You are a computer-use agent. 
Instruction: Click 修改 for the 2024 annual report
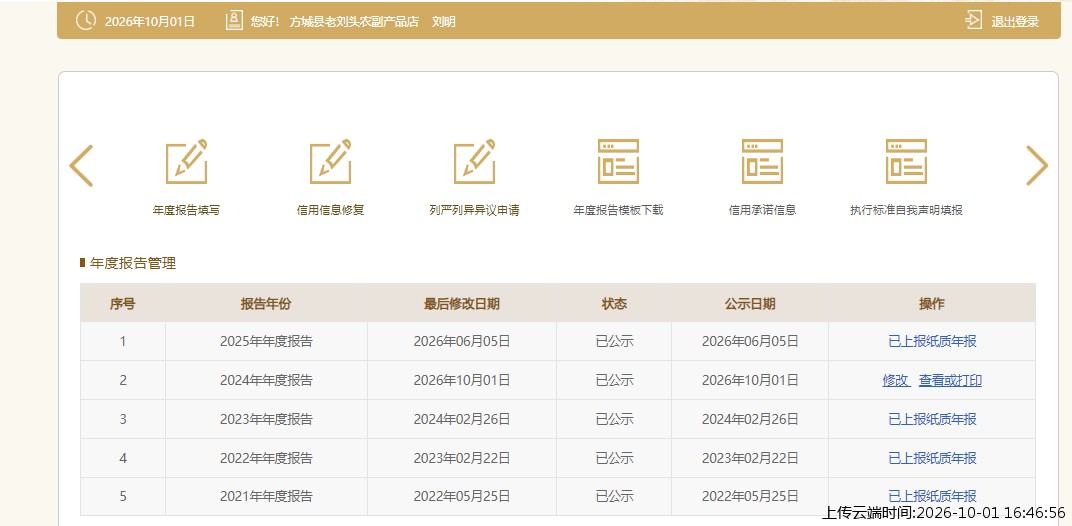click(x=896, y=380)
